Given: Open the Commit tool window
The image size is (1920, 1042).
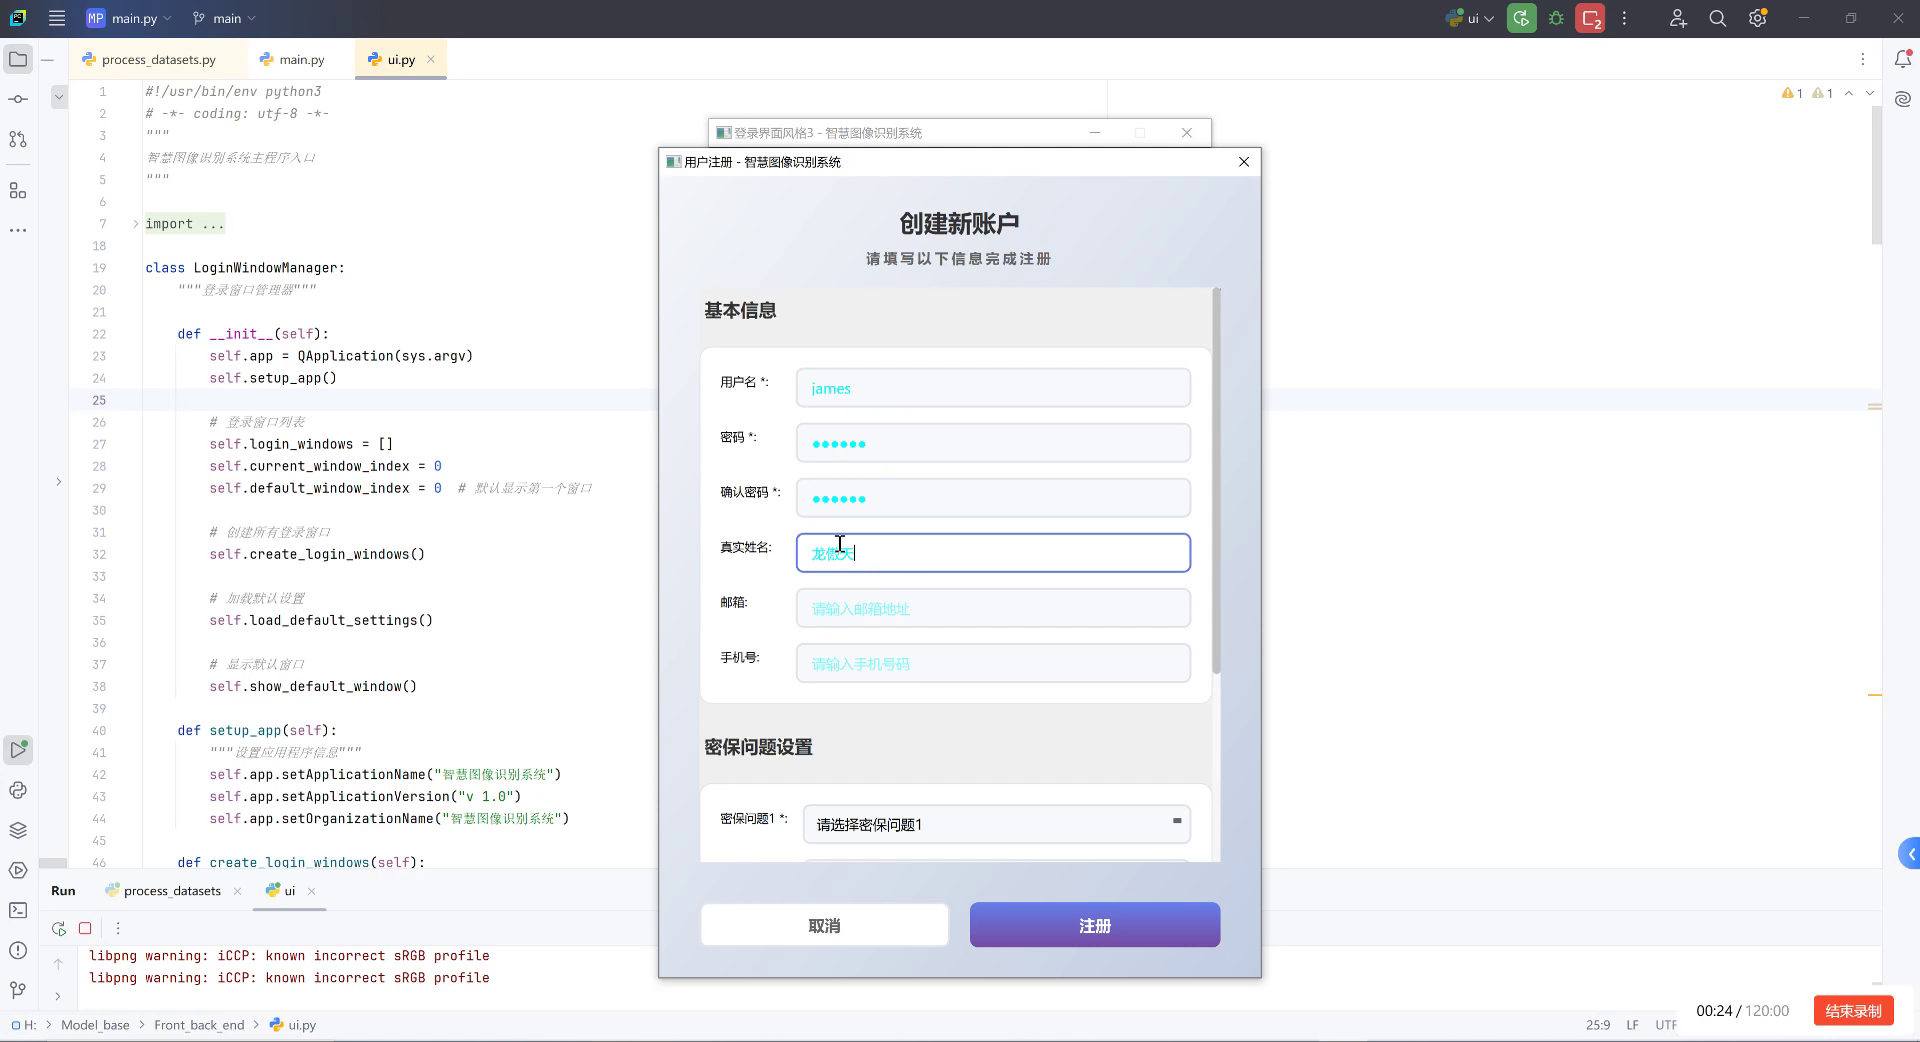Looking at the screenshot, I should tap(18, 98).
